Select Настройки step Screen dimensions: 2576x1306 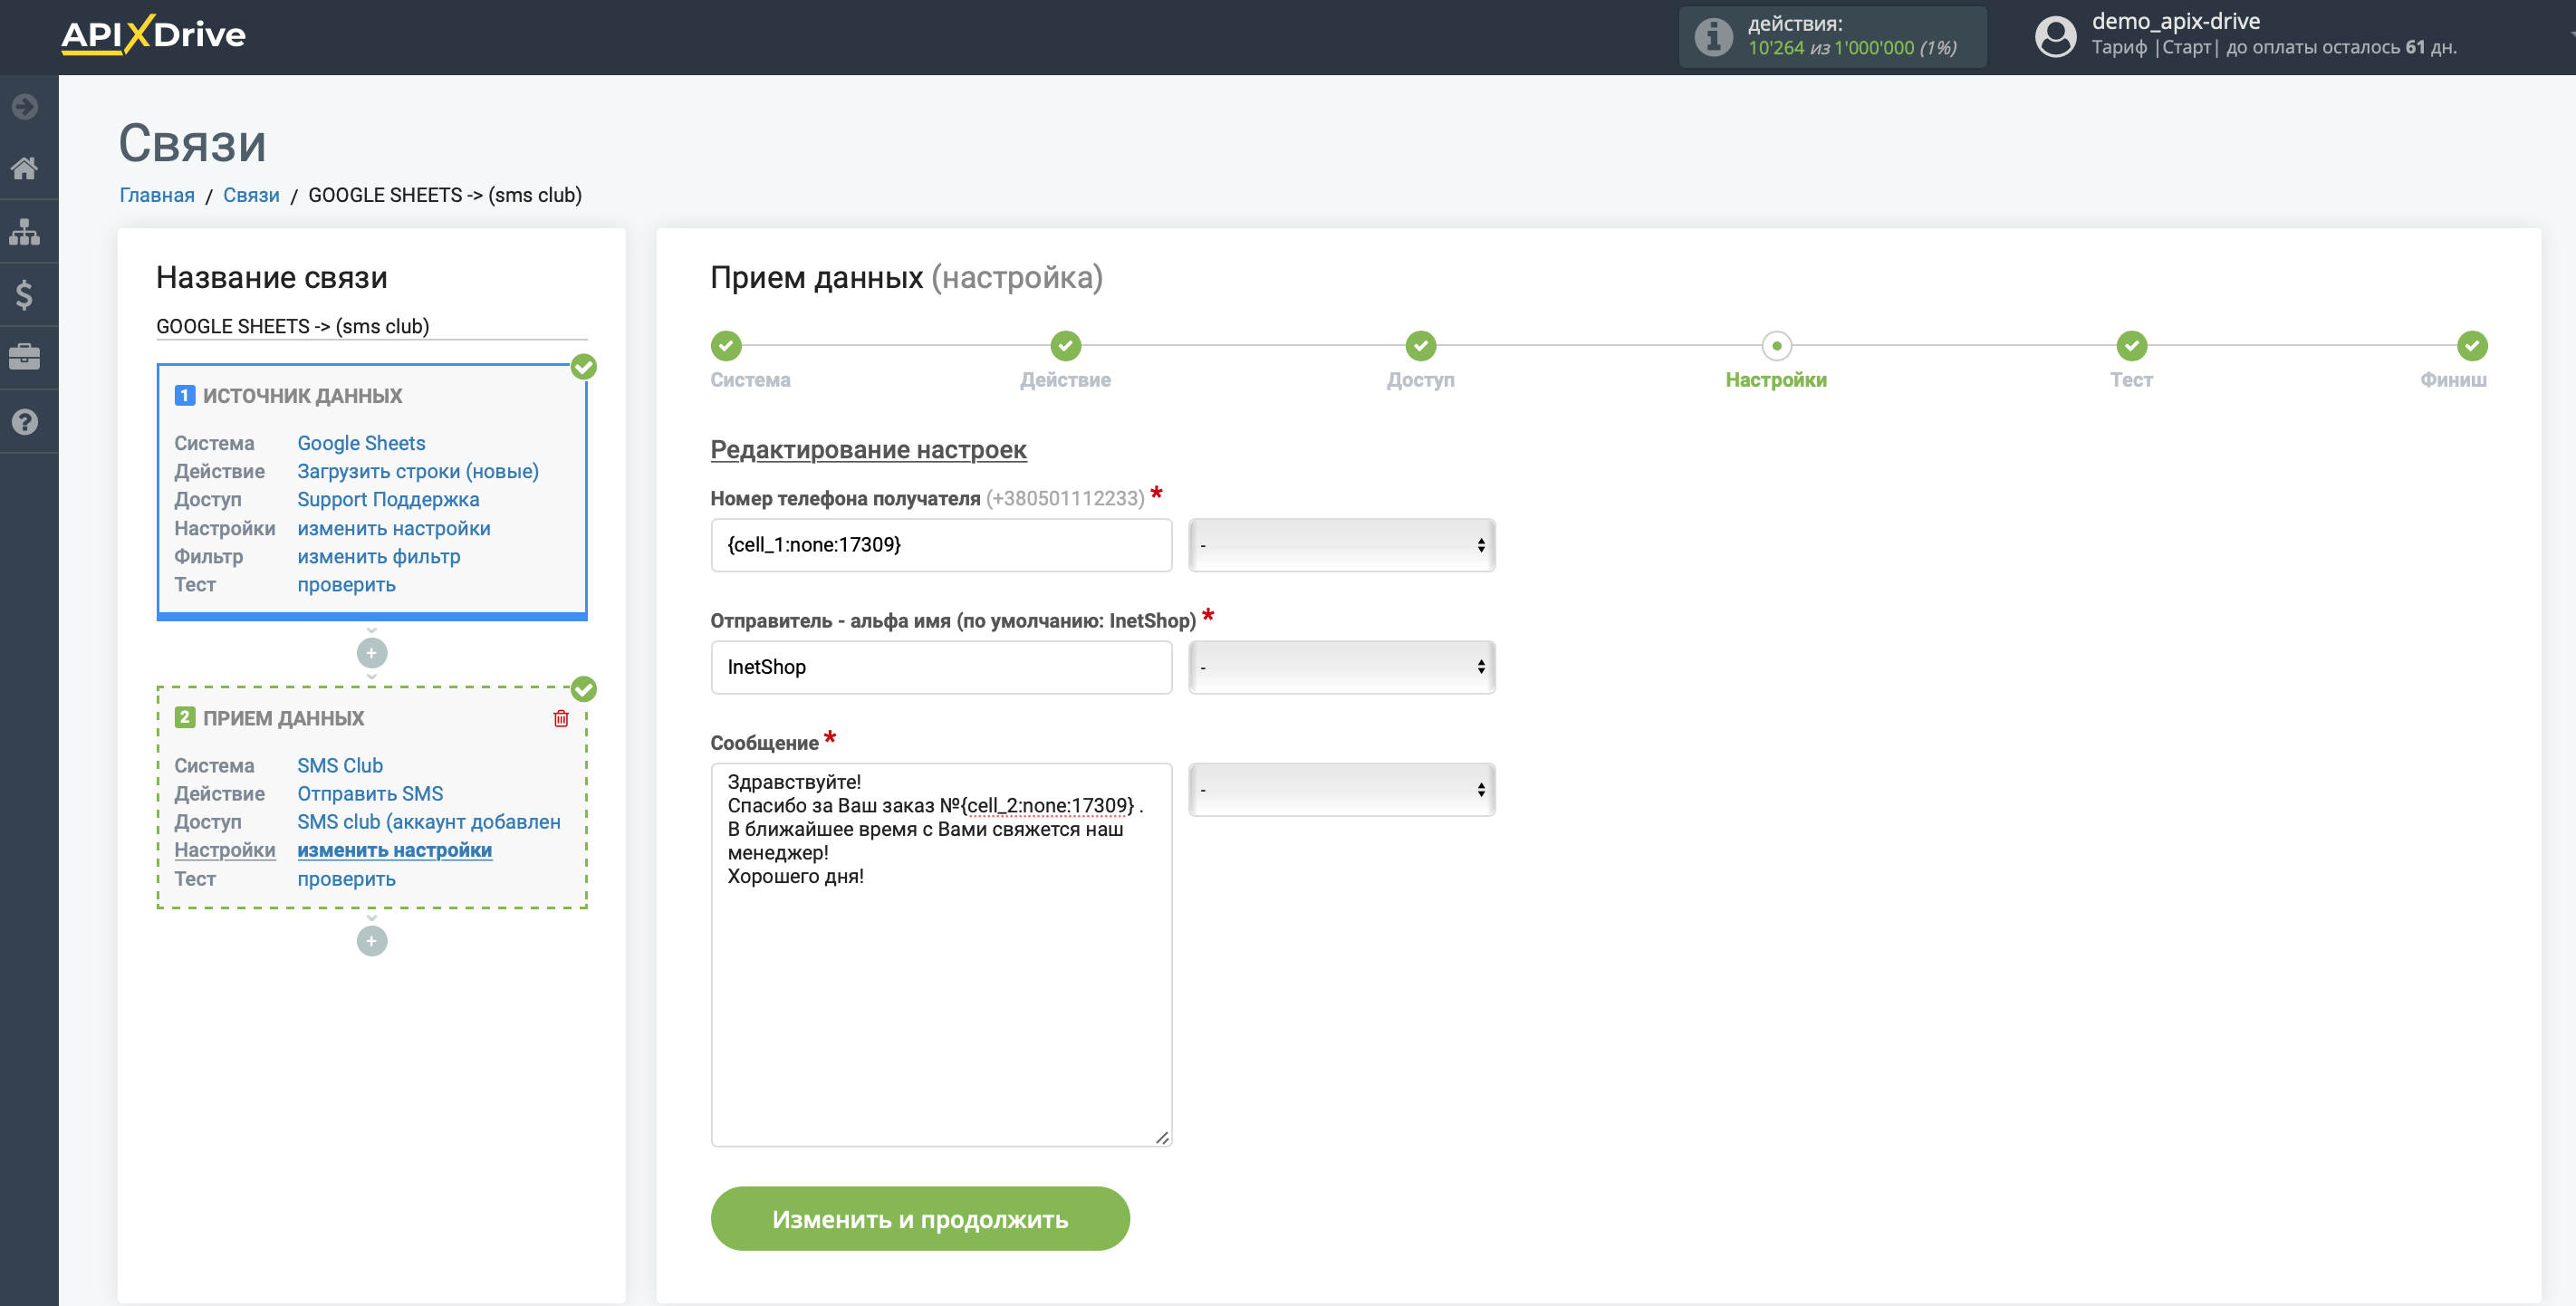[1776, 346]
